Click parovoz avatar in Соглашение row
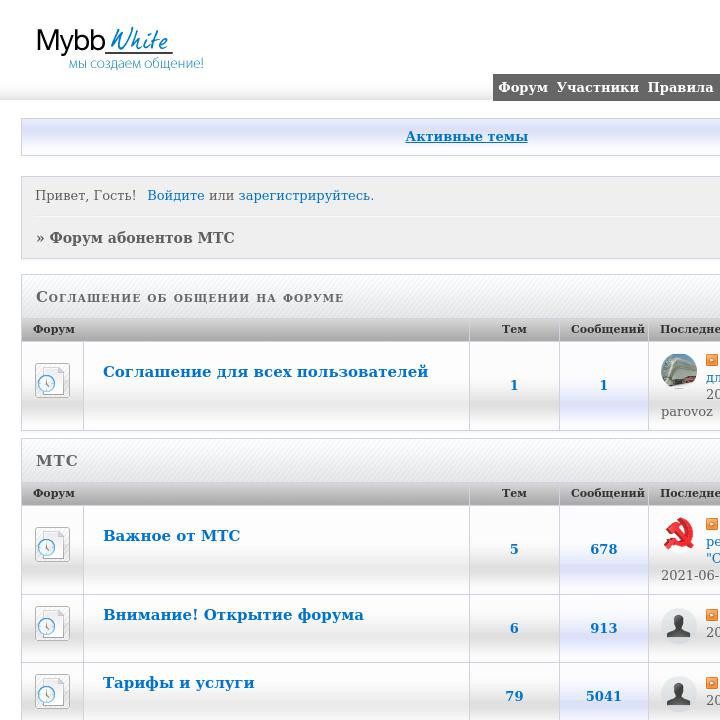 [679, 371]
